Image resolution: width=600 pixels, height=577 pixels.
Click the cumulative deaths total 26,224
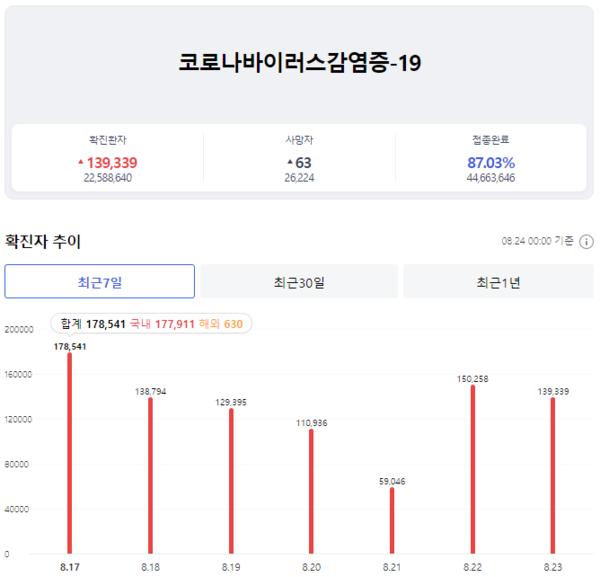[x=299, y=178]
